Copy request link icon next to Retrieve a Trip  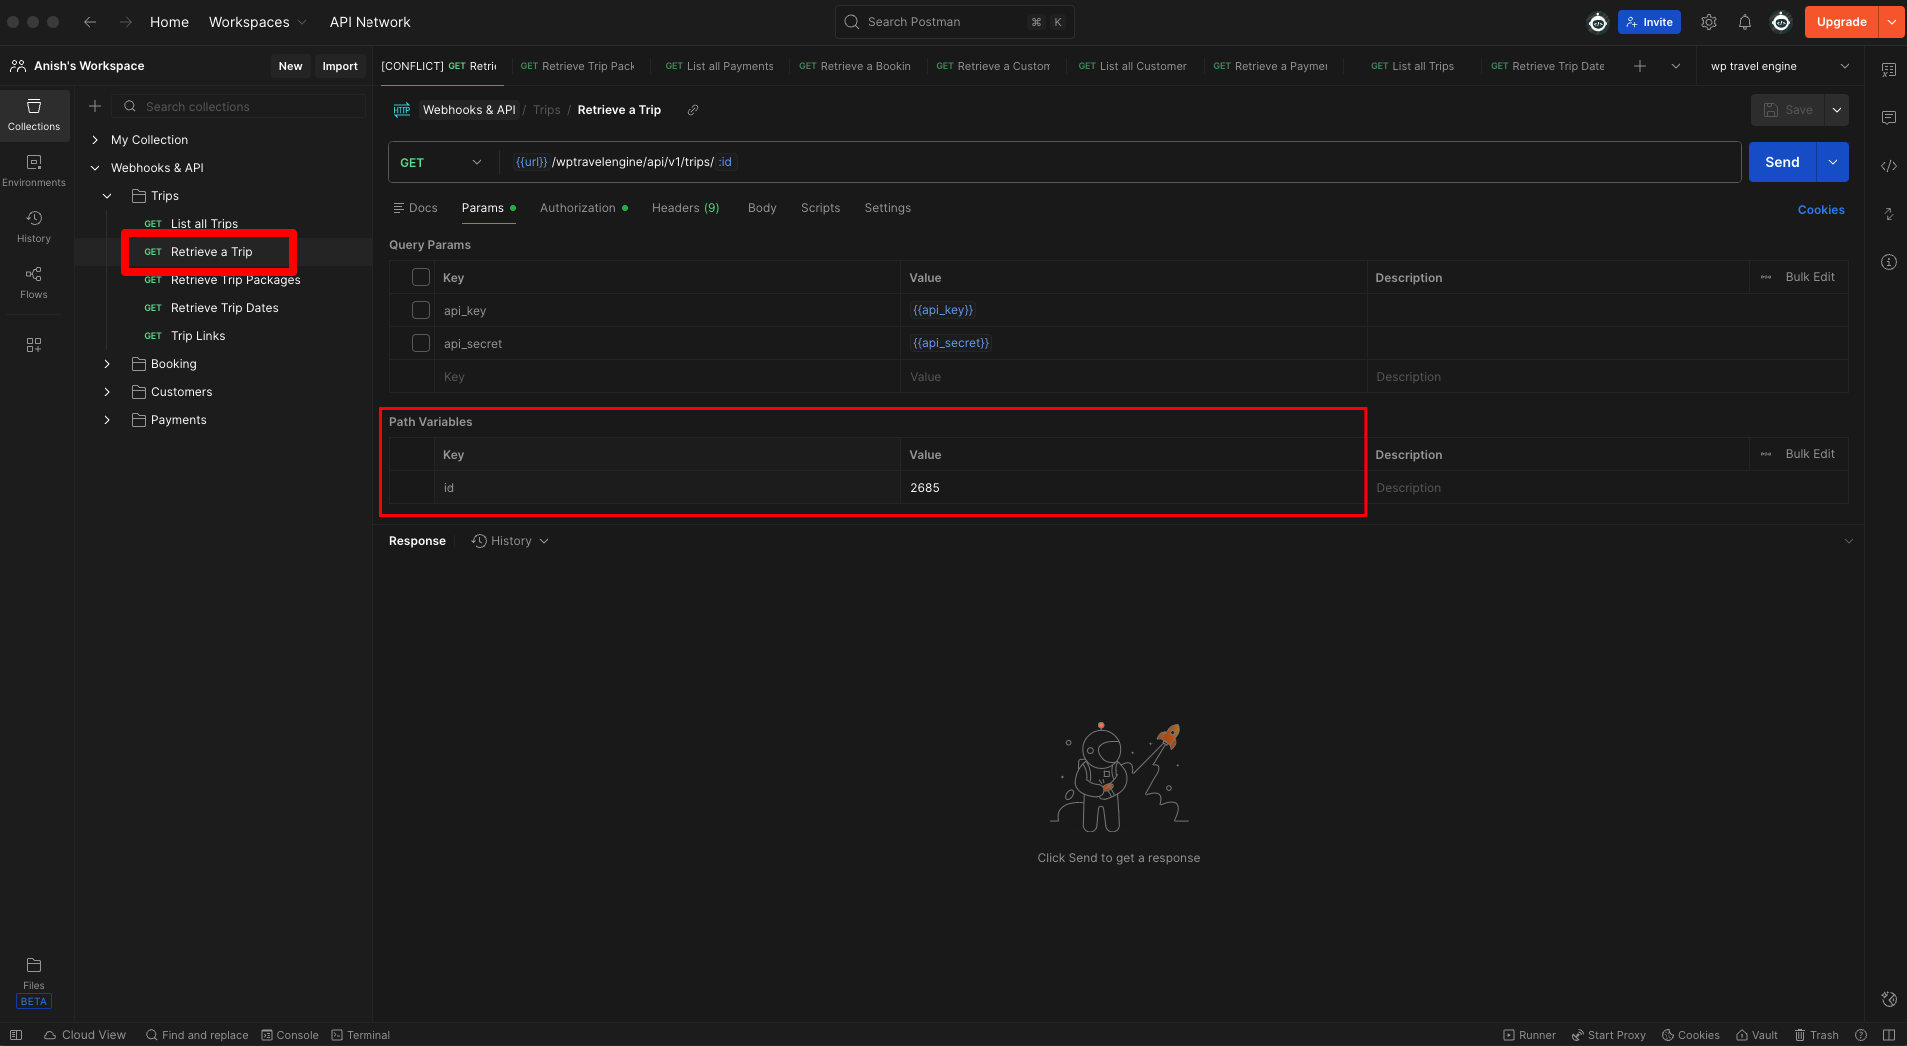pyautogui.click(x=693, y=110)
